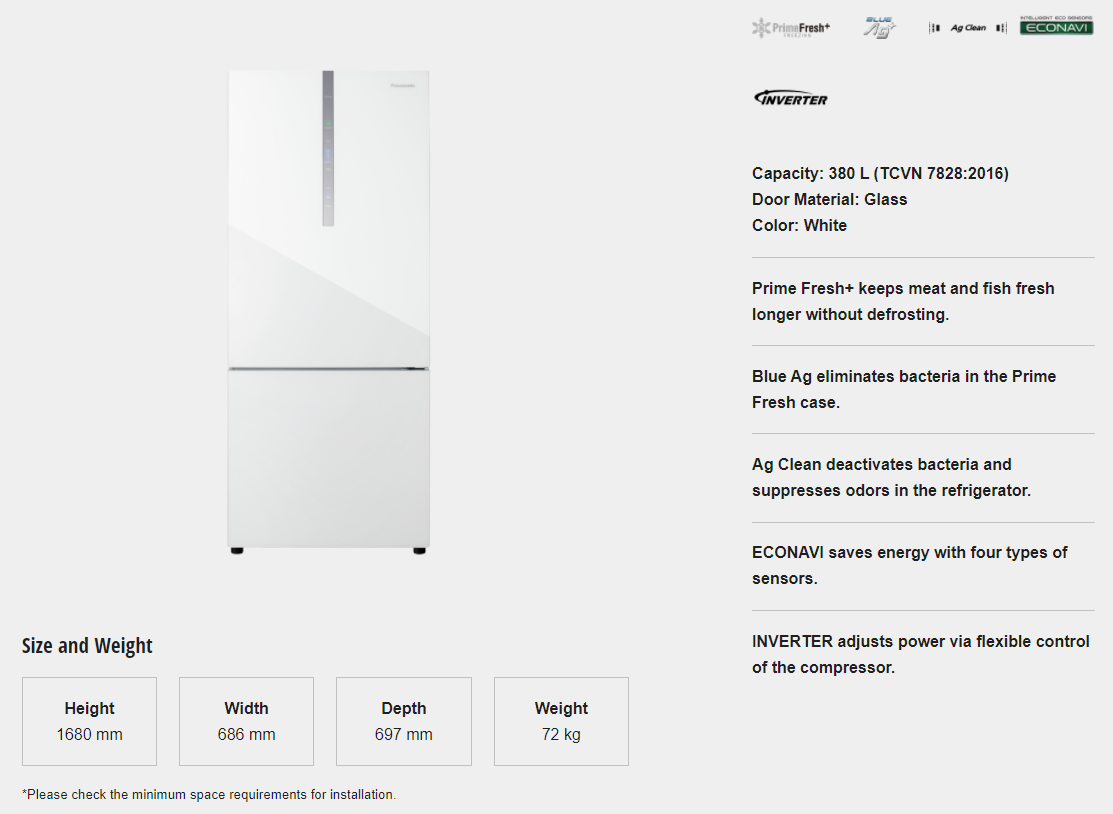The height and width of the screenshot is (814, 1113).
Task: Click the Prime Fresh+ Freezing logo
Action: click(x=790, y=28)
